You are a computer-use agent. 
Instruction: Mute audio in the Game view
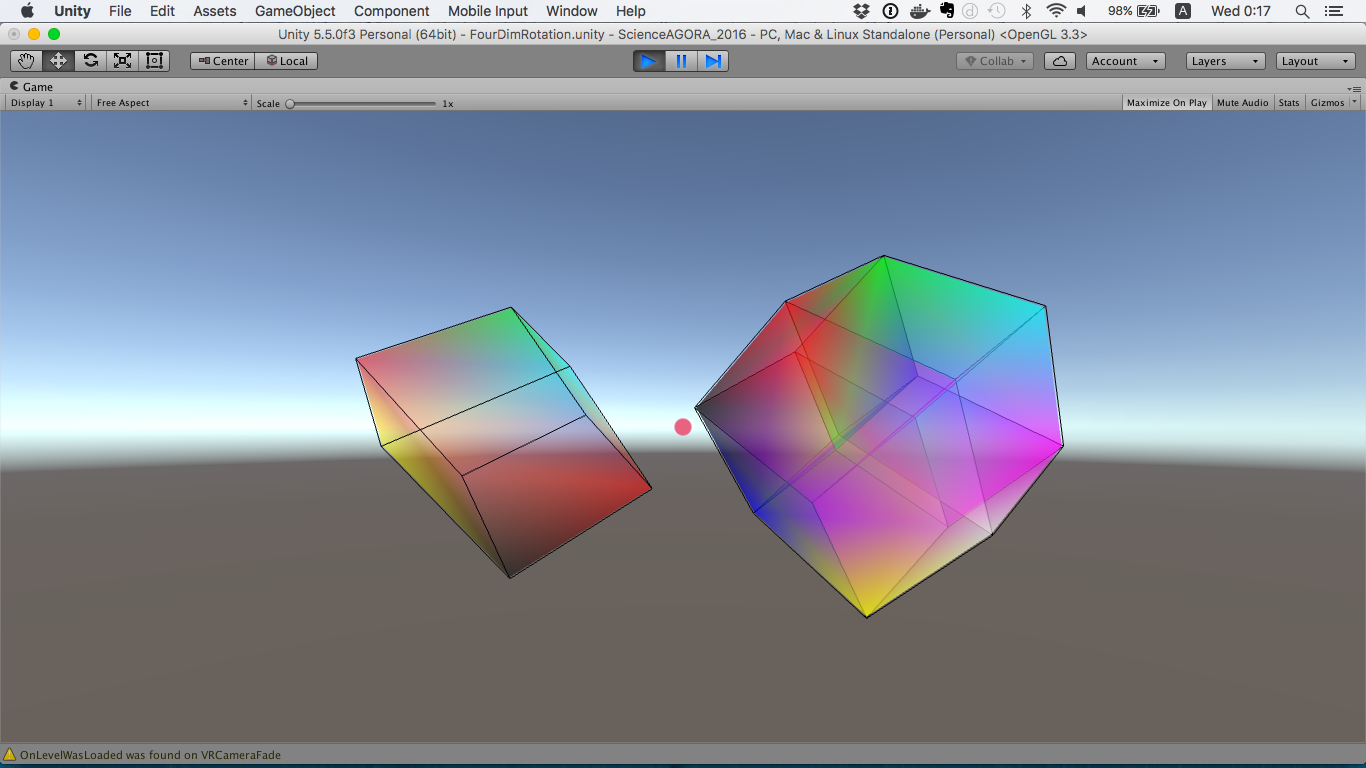pos(1243,102)
